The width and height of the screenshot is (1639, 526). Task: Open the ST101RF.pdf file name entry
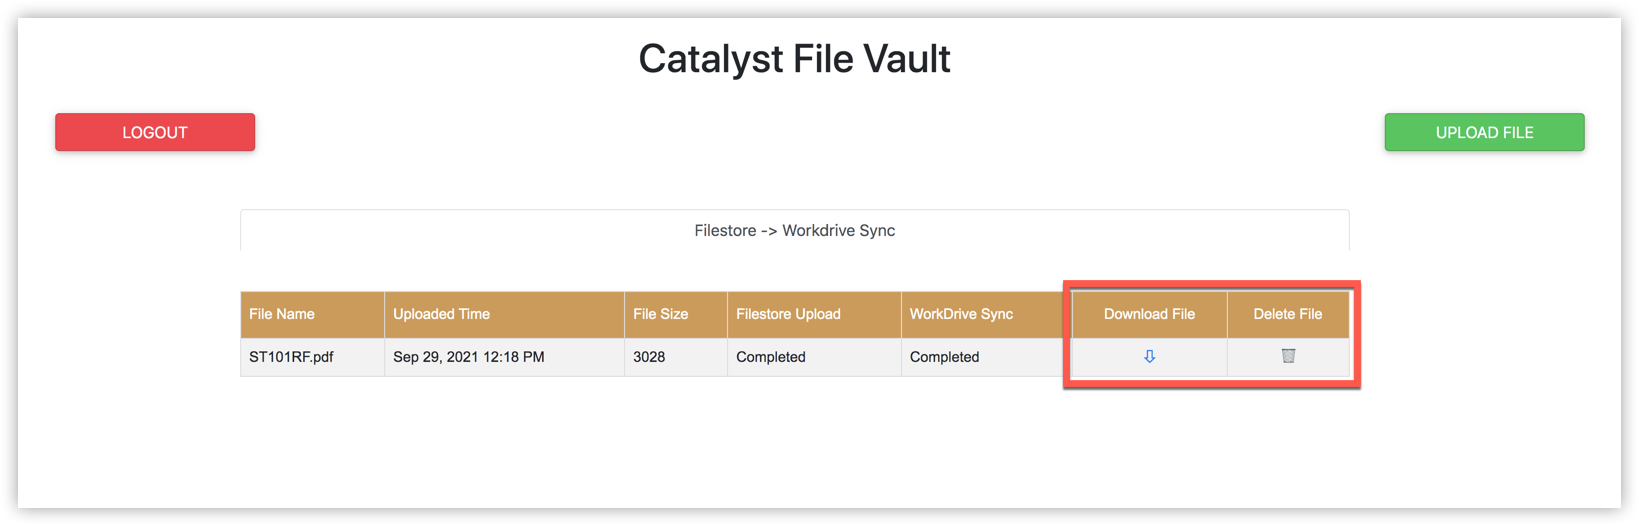pyautogui.click(x=291, y=357)
